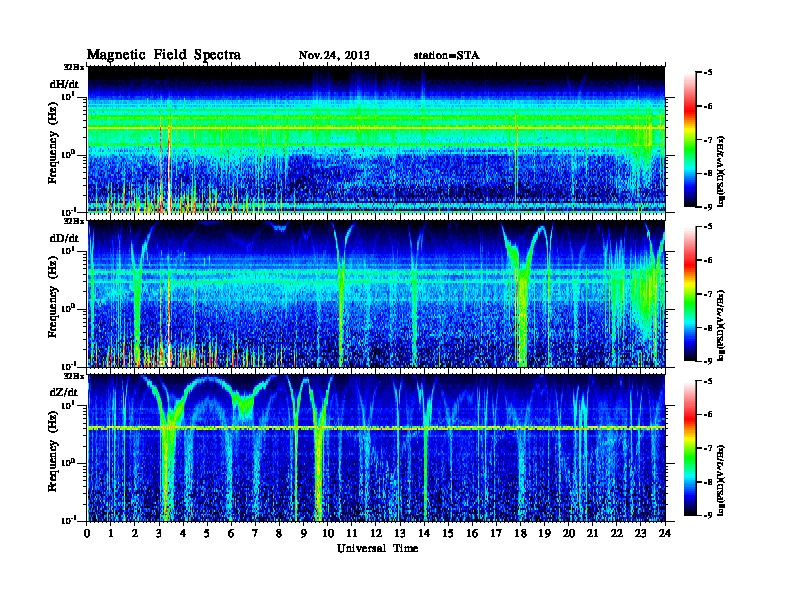Click hour tick label "12" on time axis
Viewport: 792px width, 612px height.
tap(376, 533)
